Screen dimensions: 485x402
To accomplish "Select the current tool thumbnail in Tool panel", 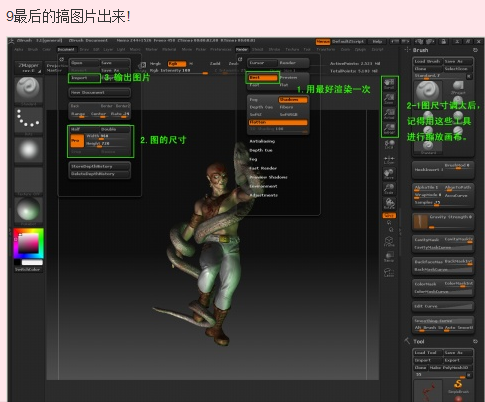I will tap(428, 391).
